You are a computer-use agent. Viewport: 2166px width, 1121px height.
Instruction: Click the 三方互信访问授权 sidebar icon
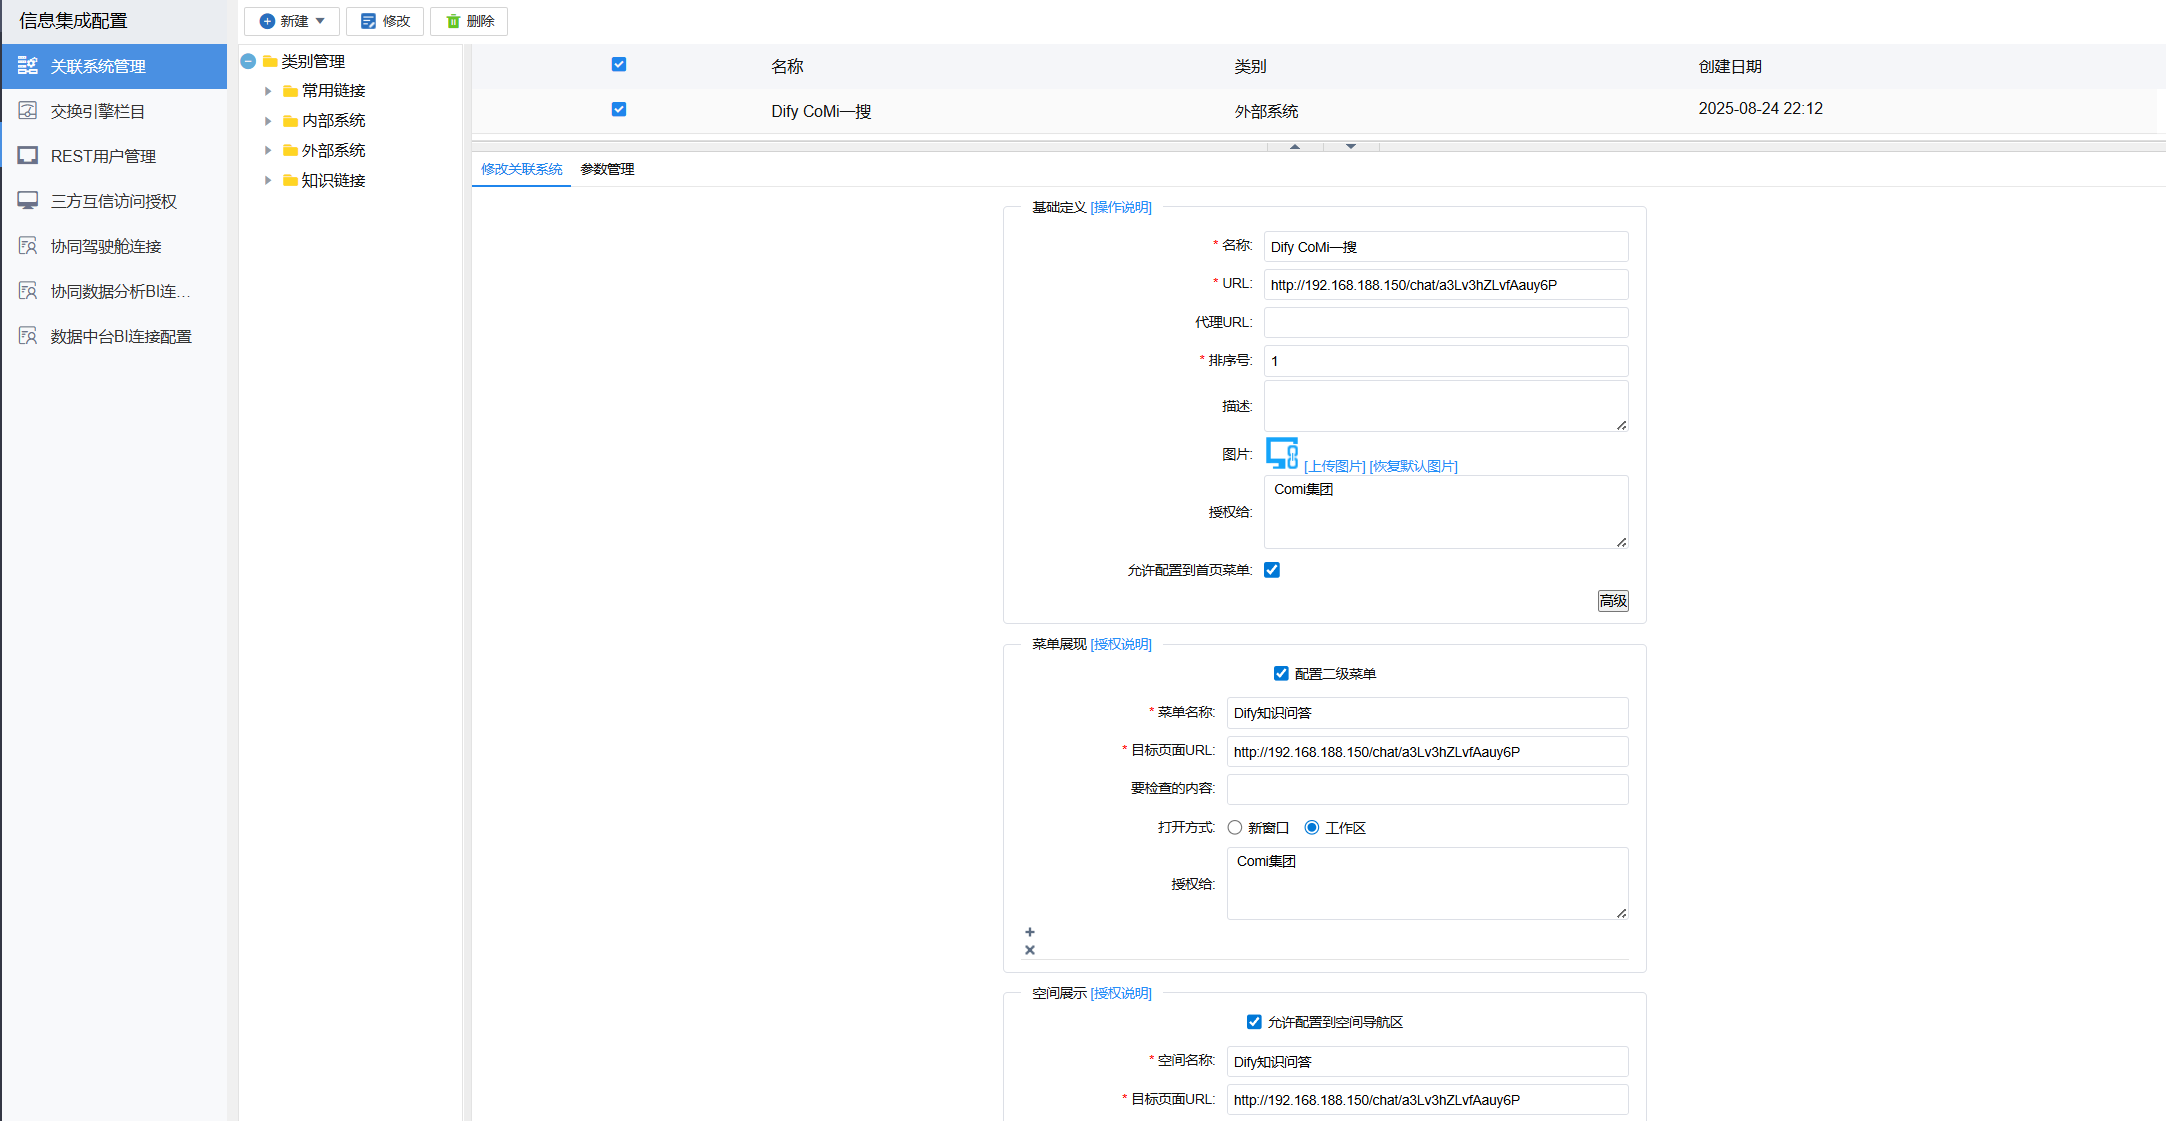[x=28, y=201]
